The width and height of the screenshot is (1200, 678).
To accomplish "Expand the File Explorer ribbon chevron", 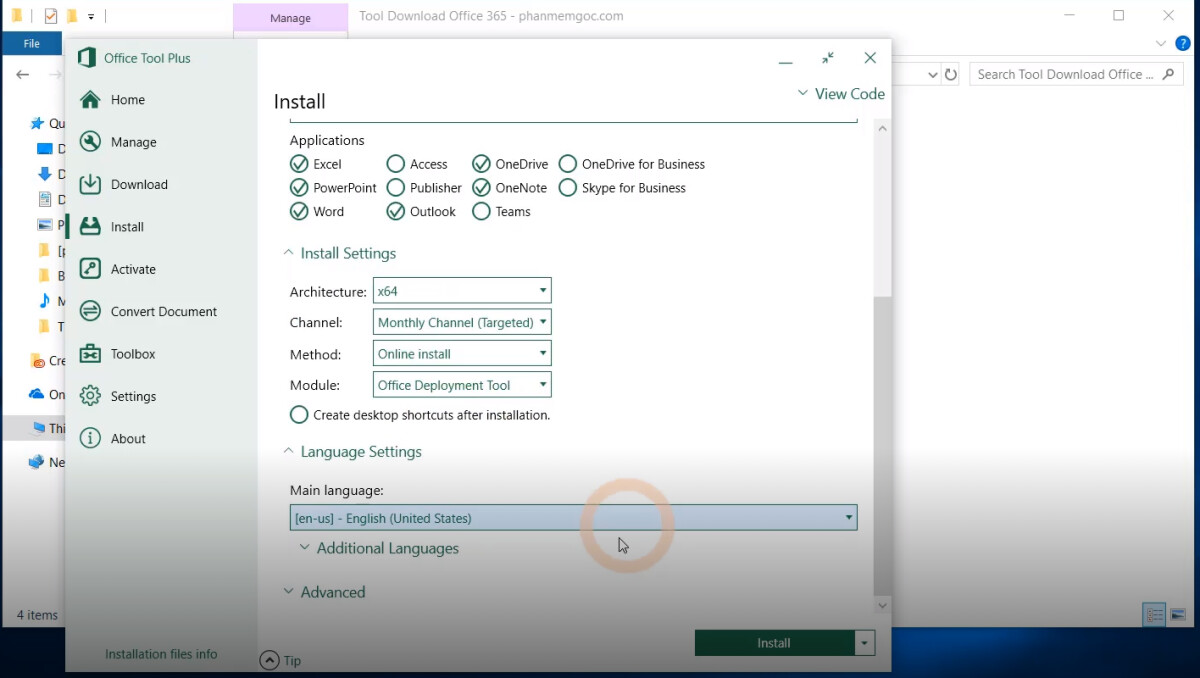I will (x=1161, y=43).
